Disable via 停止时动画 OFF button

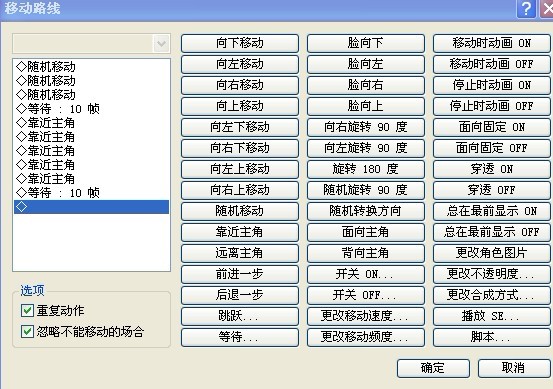click(x=492, y=106)
